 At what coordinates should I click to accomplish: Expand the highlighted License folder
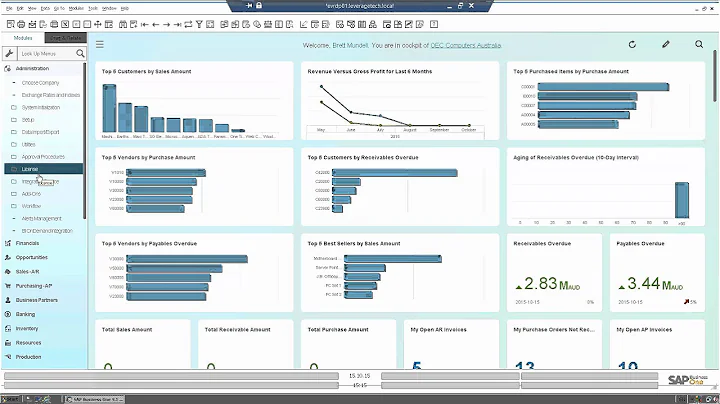[44, 169]
